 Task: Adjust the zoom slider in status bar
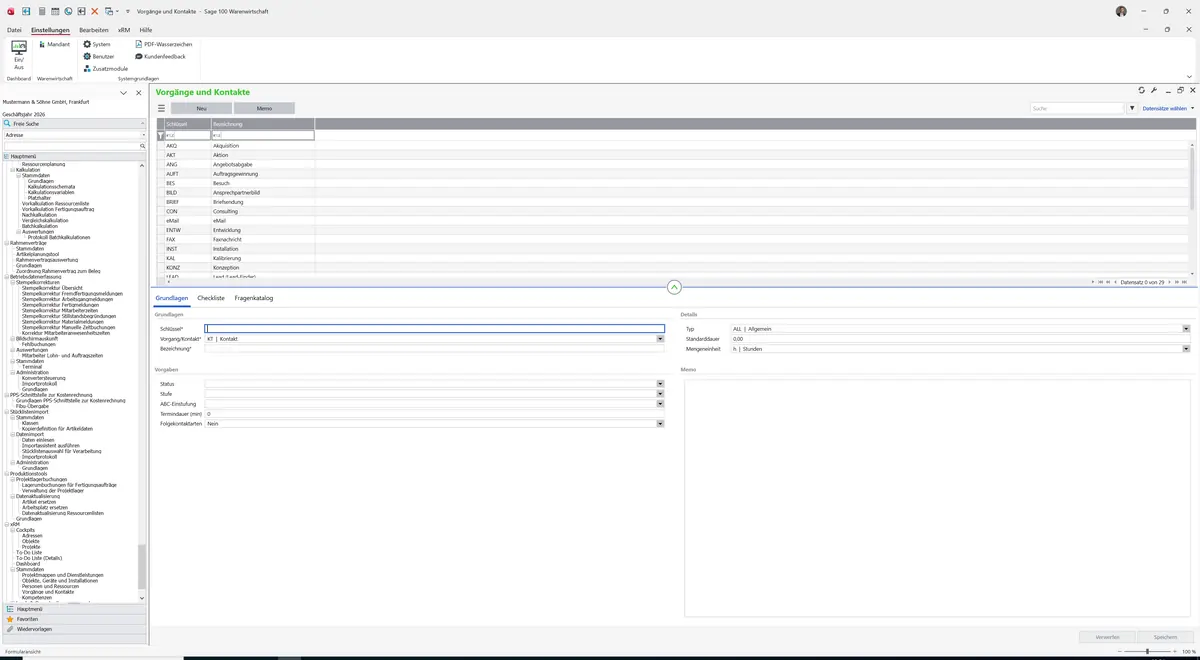click(x=1147, y=651)
